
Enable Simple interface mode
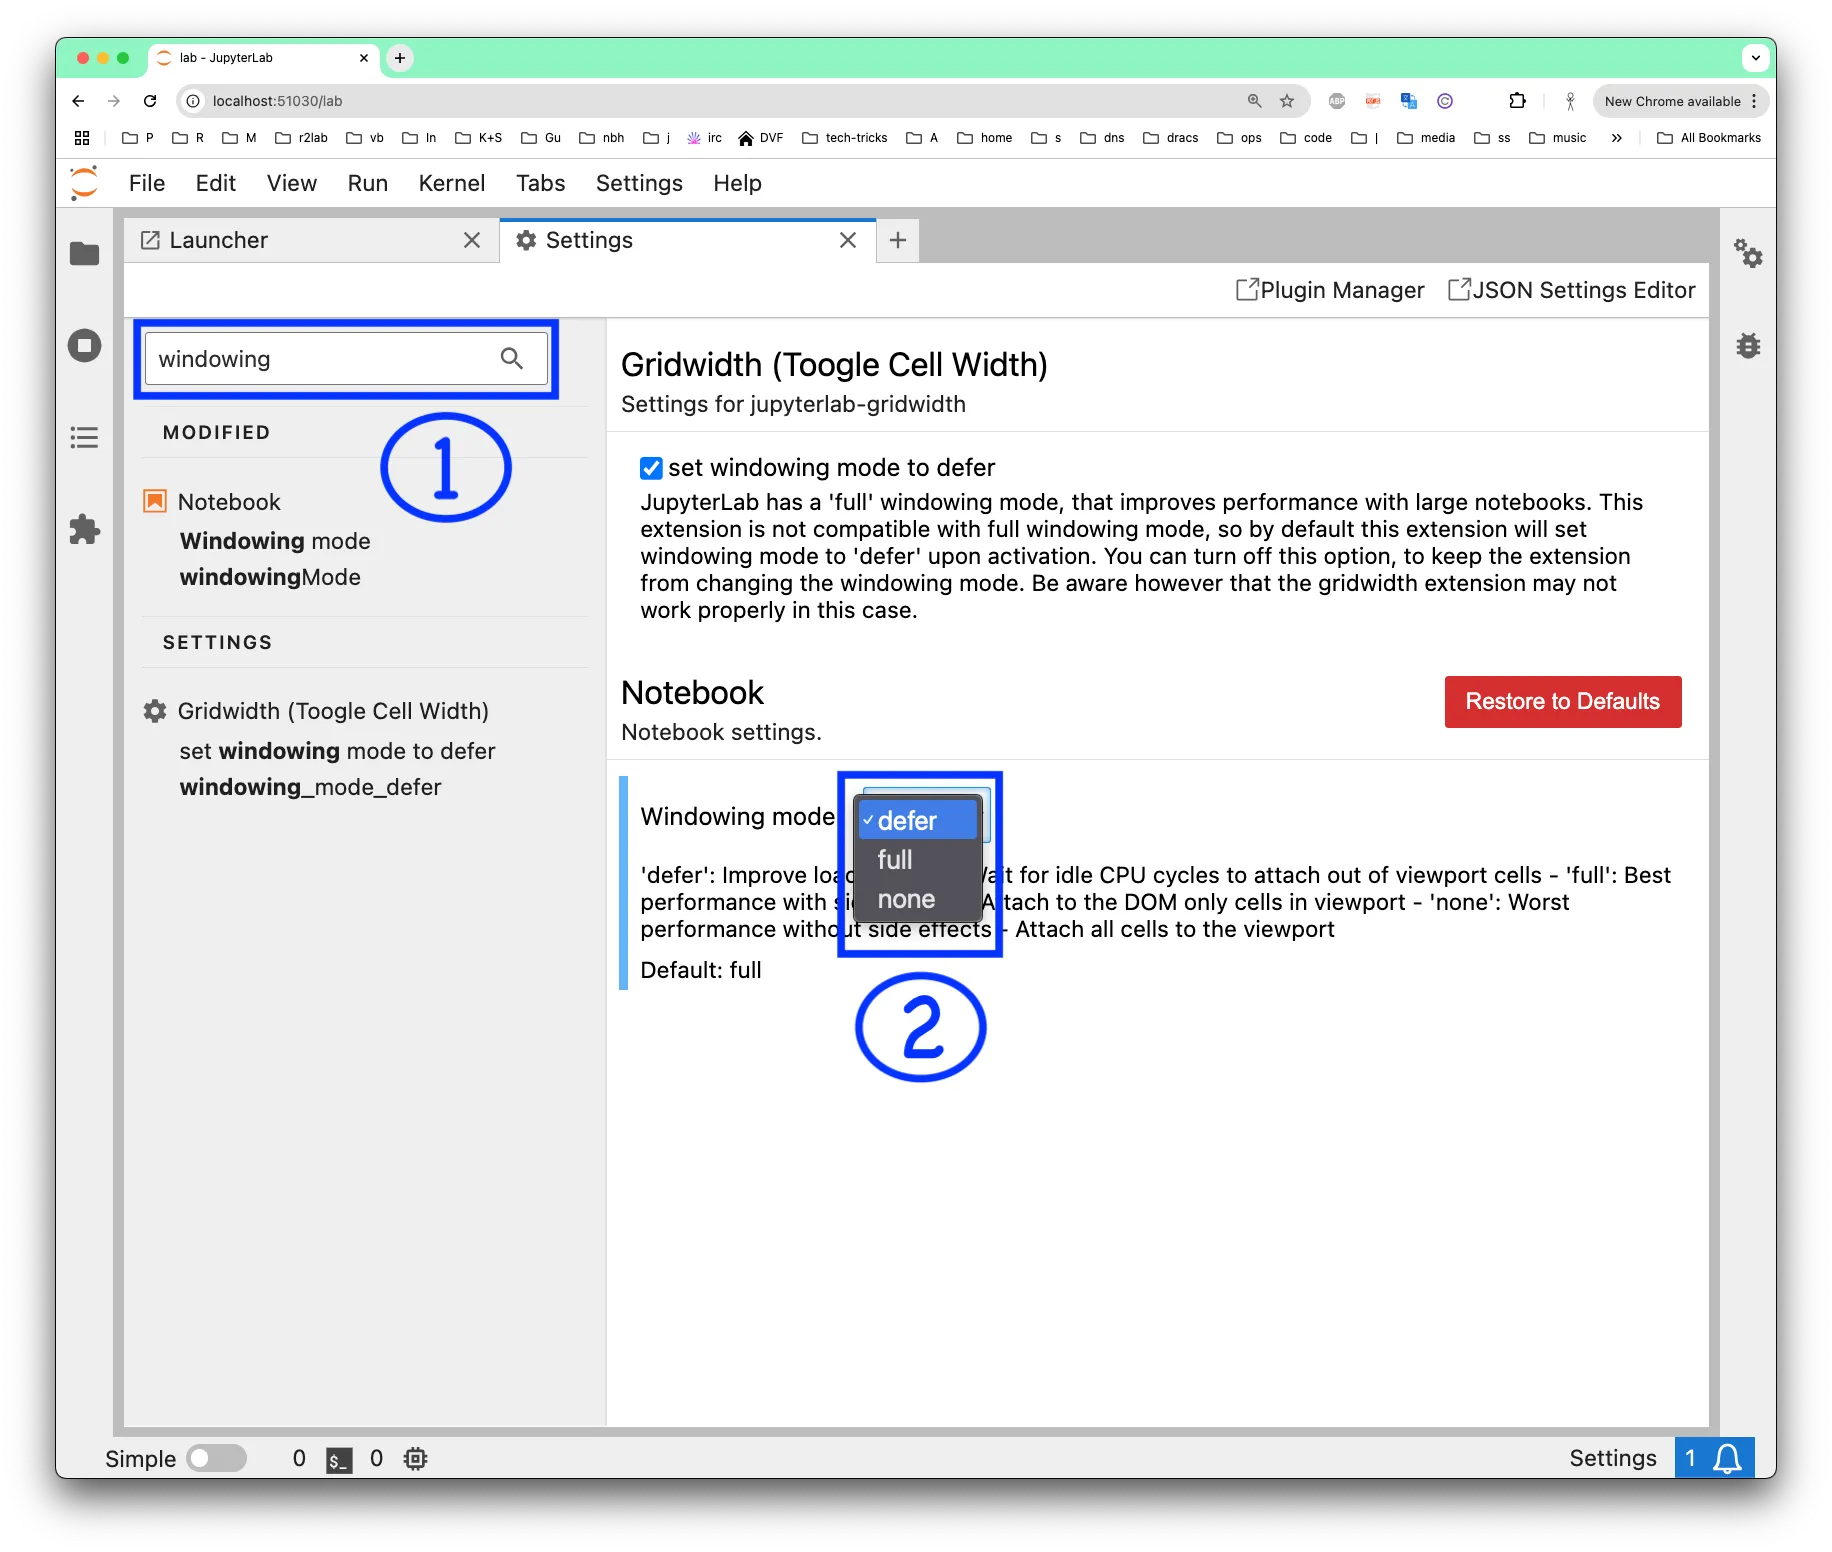(216, 1458)
